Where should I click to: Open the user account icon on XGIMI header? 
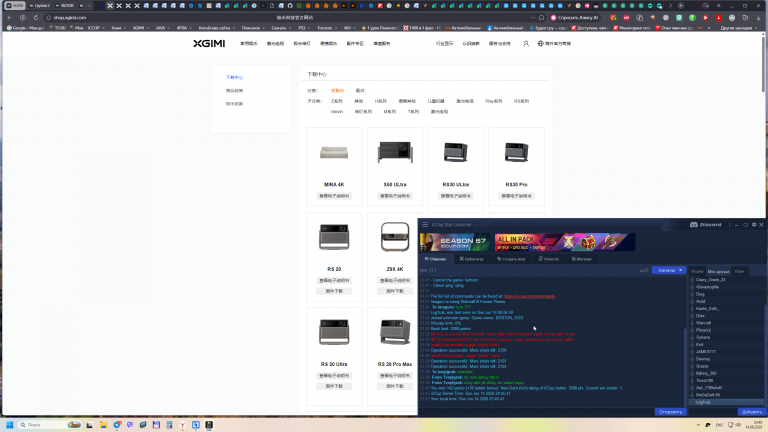click(526, 44)
